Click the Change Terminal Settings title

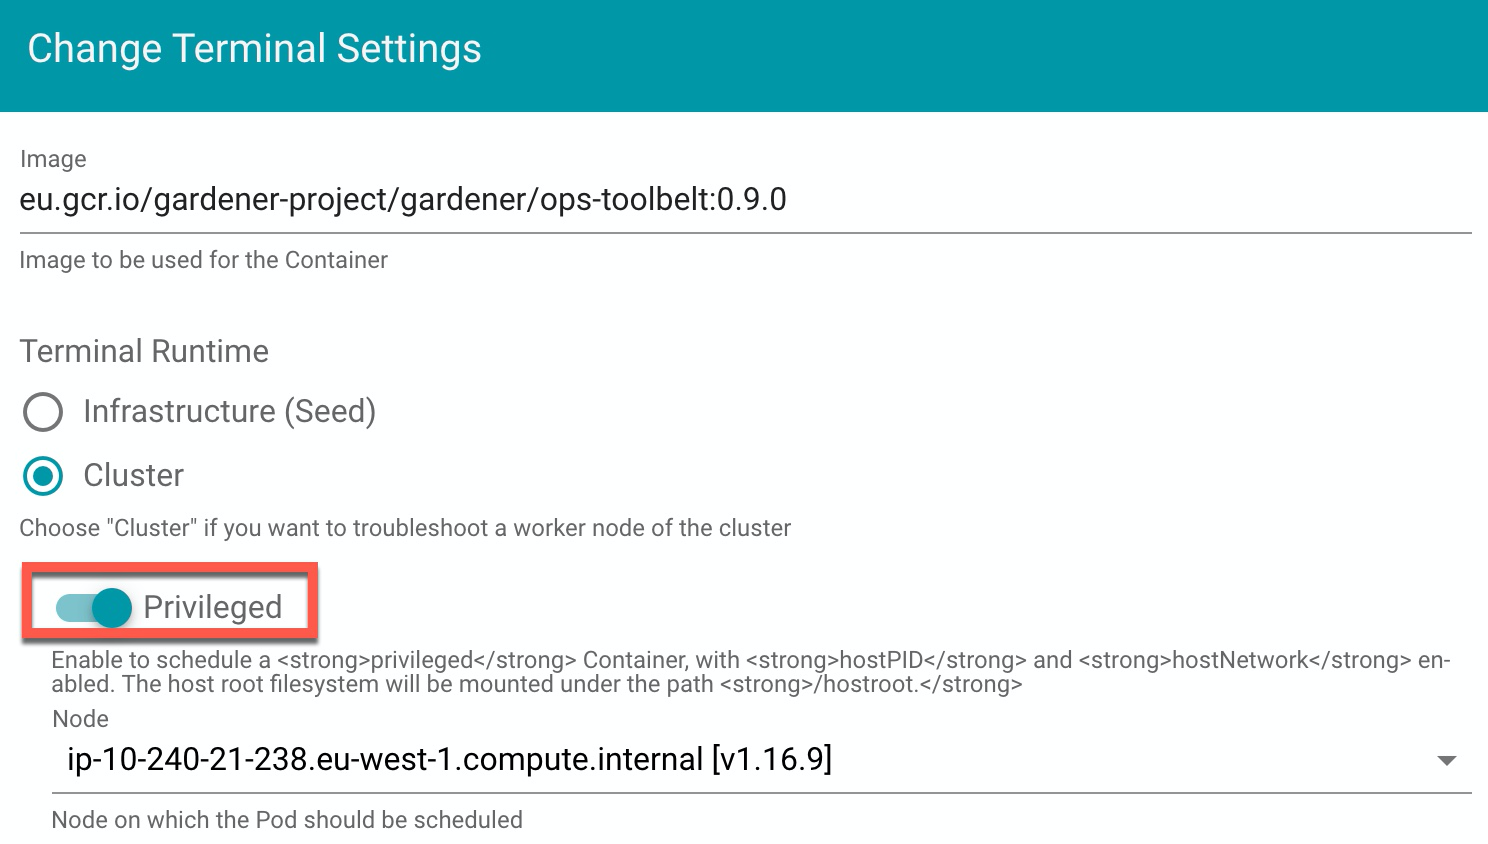click(x=254, y=49)
